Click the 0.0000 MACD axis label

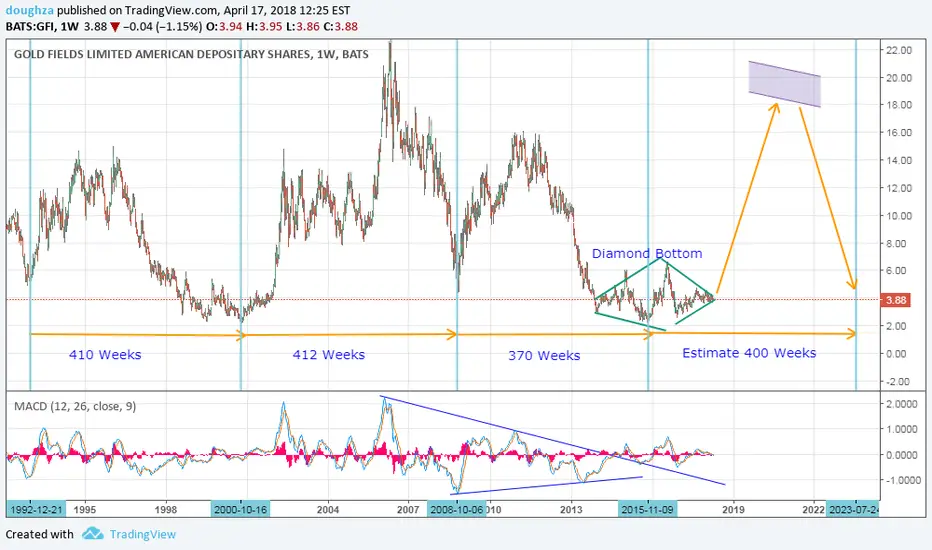pyautogui.click(x=901, y=454)
